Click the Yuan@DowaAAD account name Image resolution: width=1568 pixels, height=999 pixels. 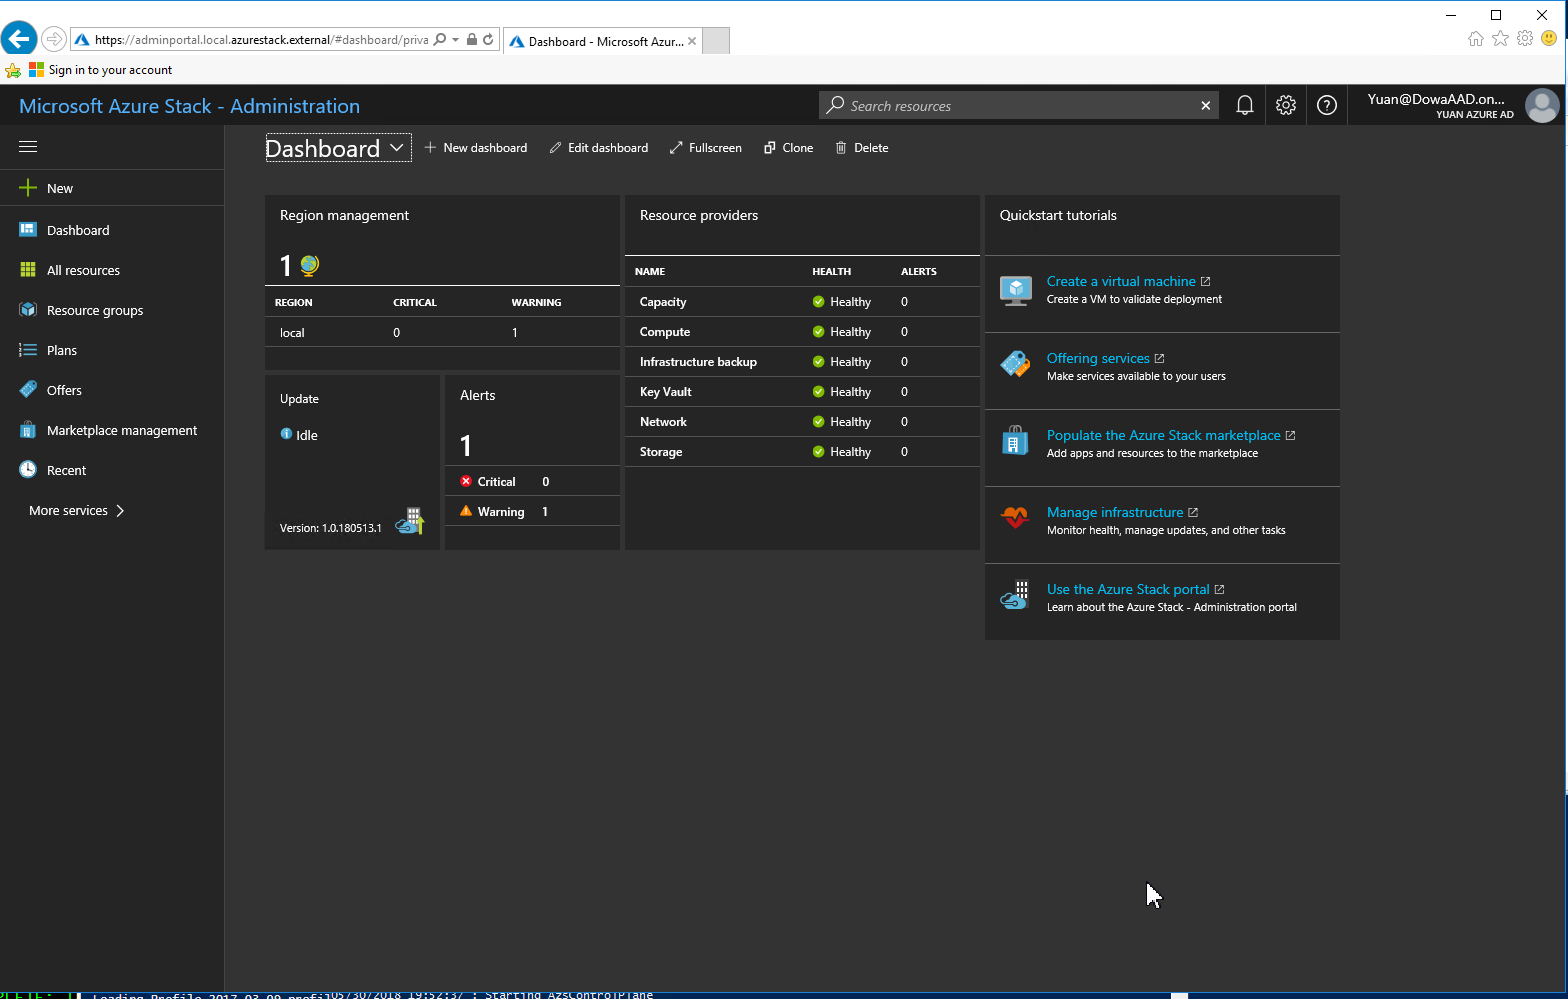(x=1436, y=99)
